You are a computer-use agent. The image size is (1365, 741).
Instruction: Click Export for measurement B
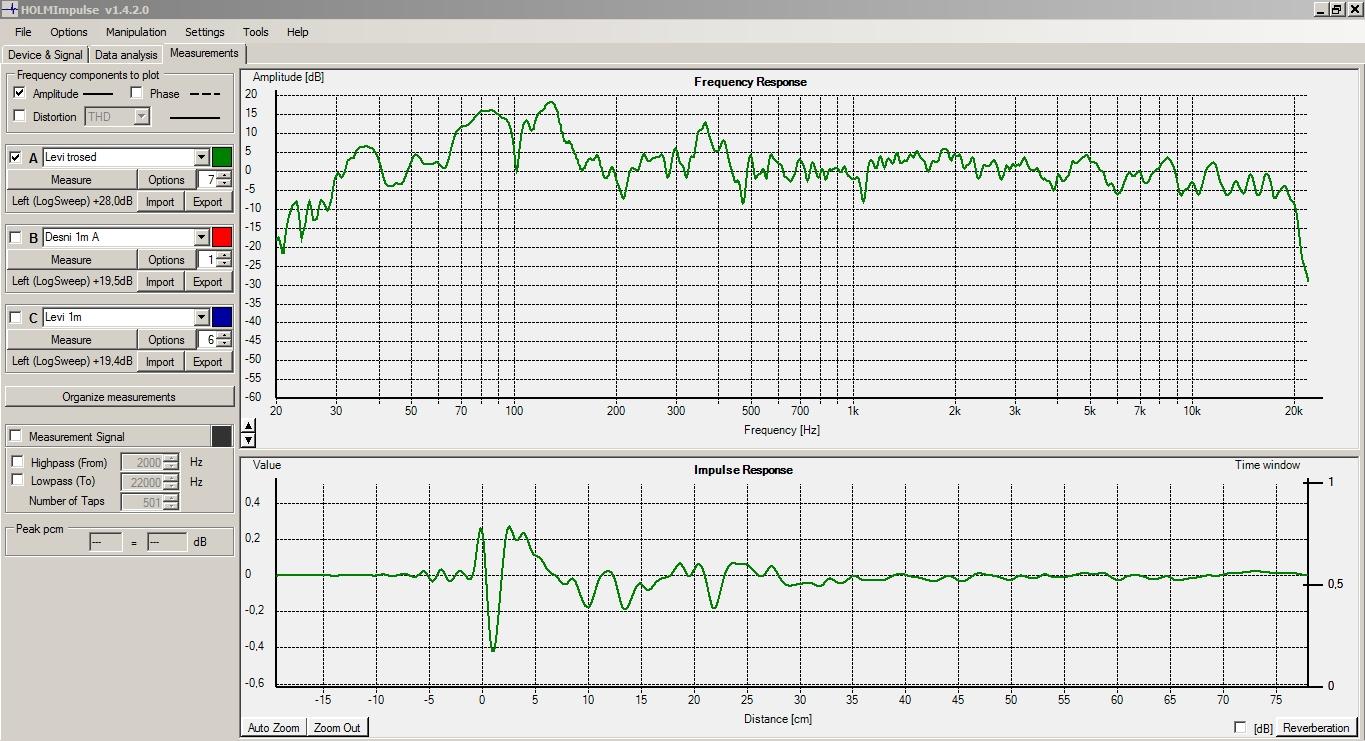[x=208, y=282]
